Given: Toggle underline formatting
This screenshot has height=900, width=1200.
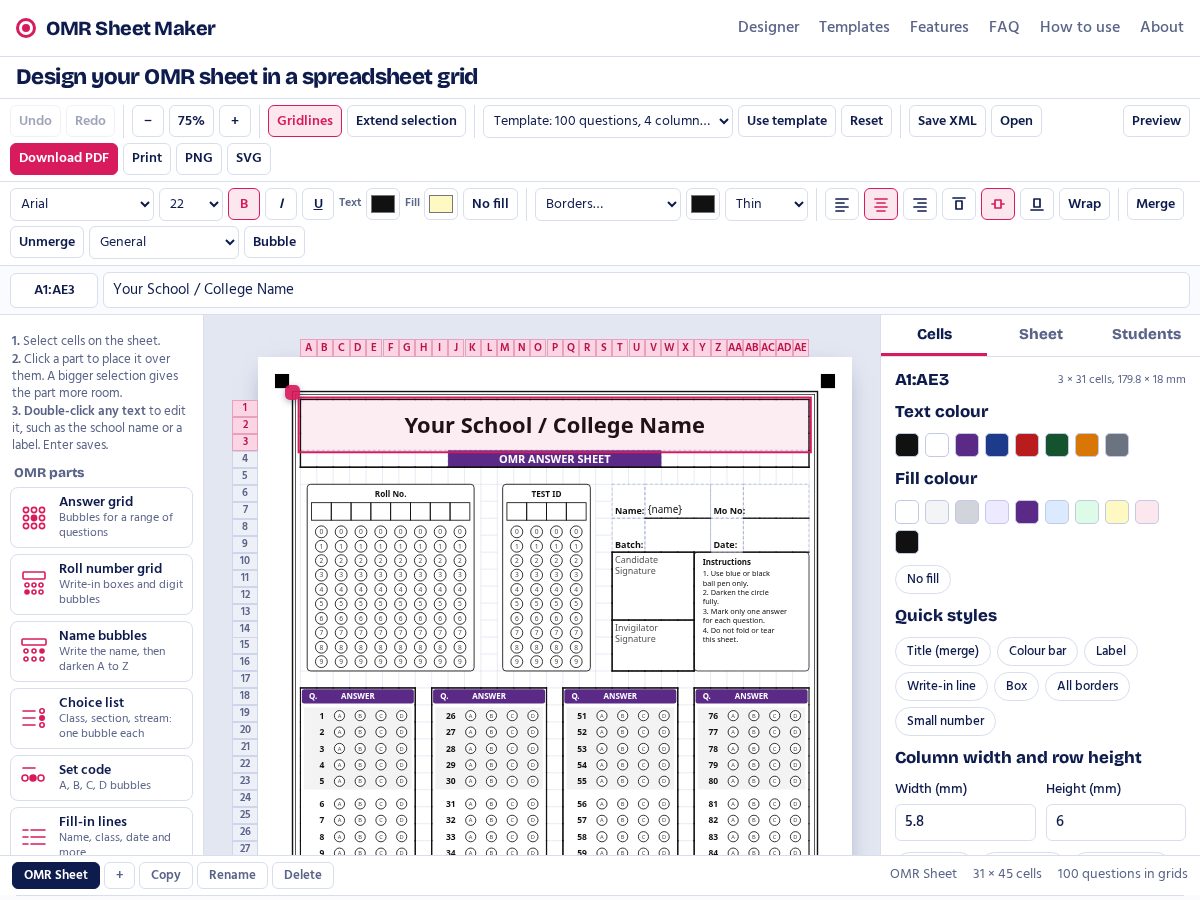Looking at the screenshot, I should pyautogui.click(x=318, y=204).
